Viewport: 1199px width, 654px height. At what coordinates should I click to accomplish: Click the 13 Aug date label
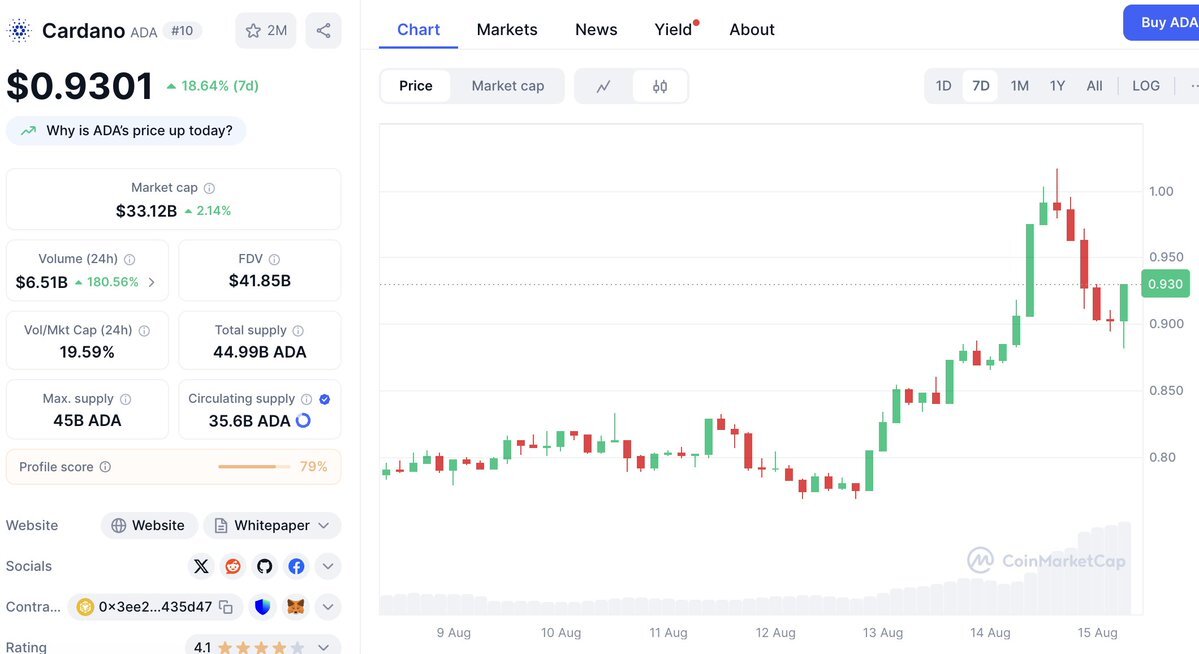point(882,633)
